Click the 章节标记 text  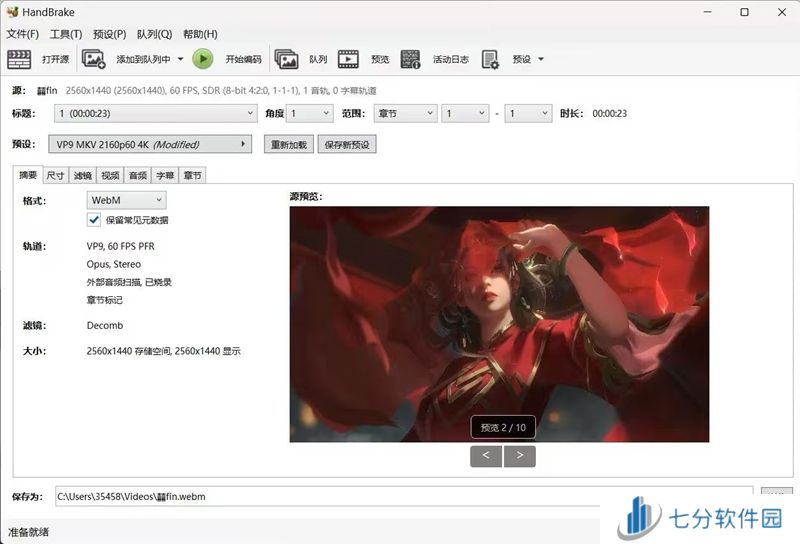[x=105, y=300]
